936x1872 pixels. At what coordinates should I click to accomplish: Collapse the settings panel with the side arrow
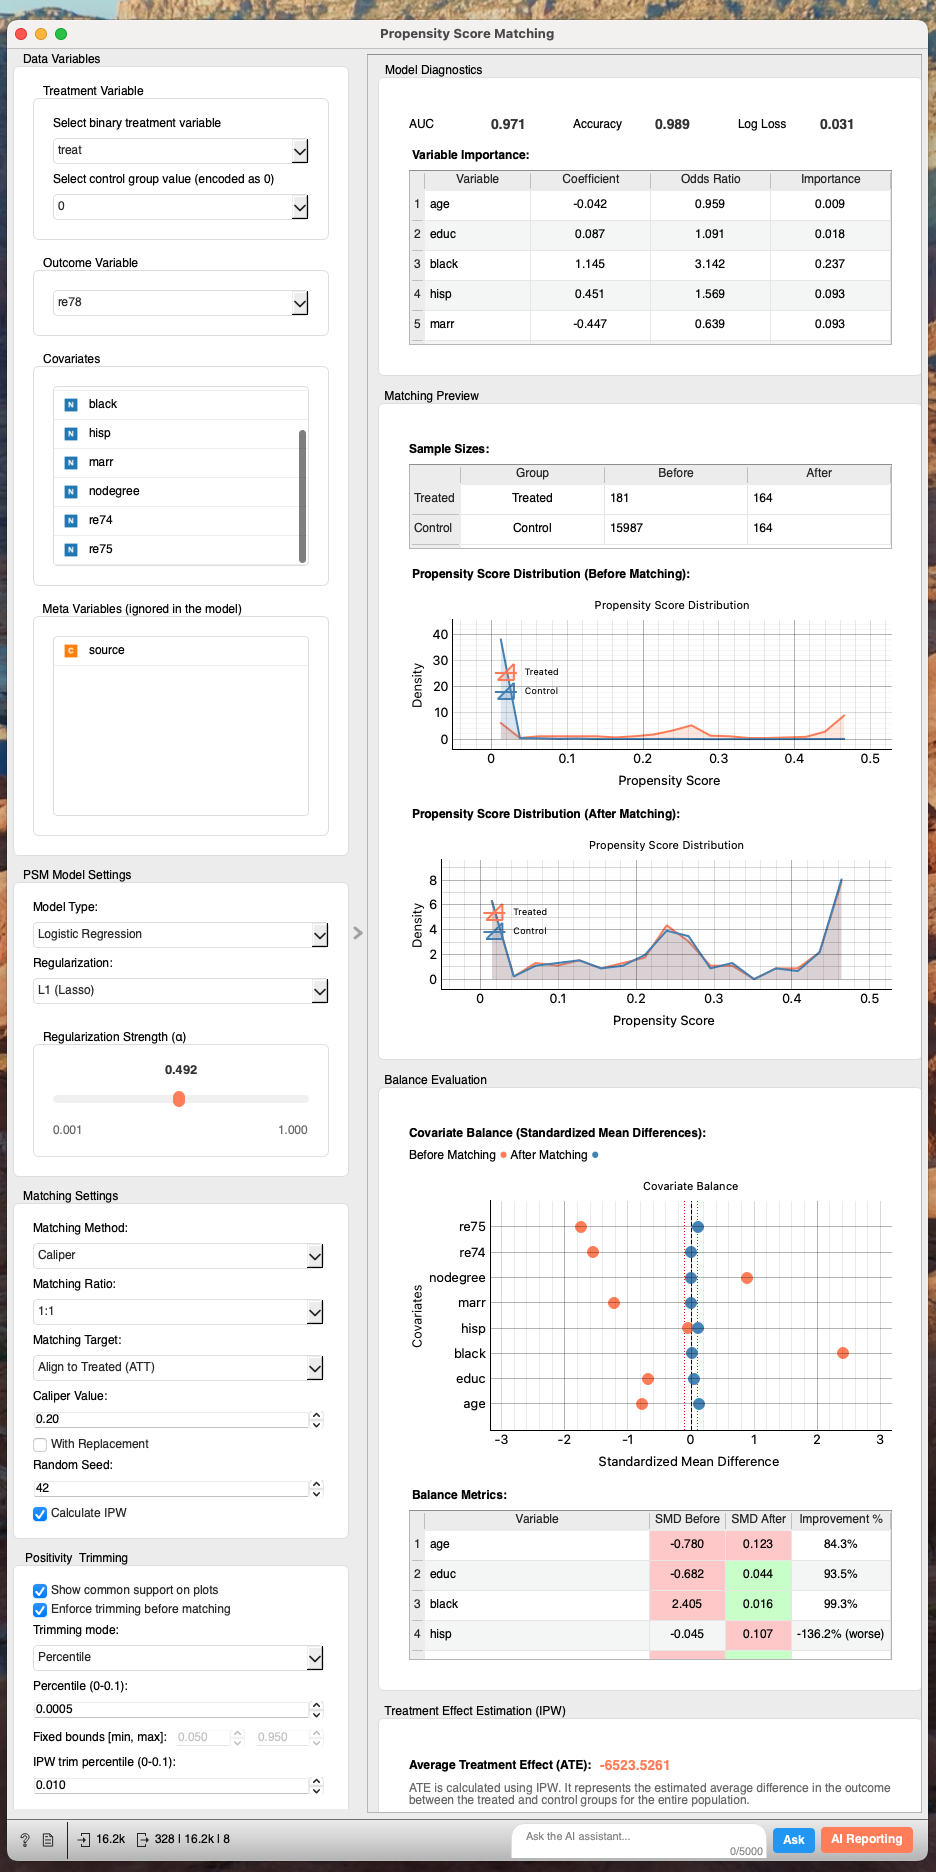pyautogui.click(x=358, y=933)
